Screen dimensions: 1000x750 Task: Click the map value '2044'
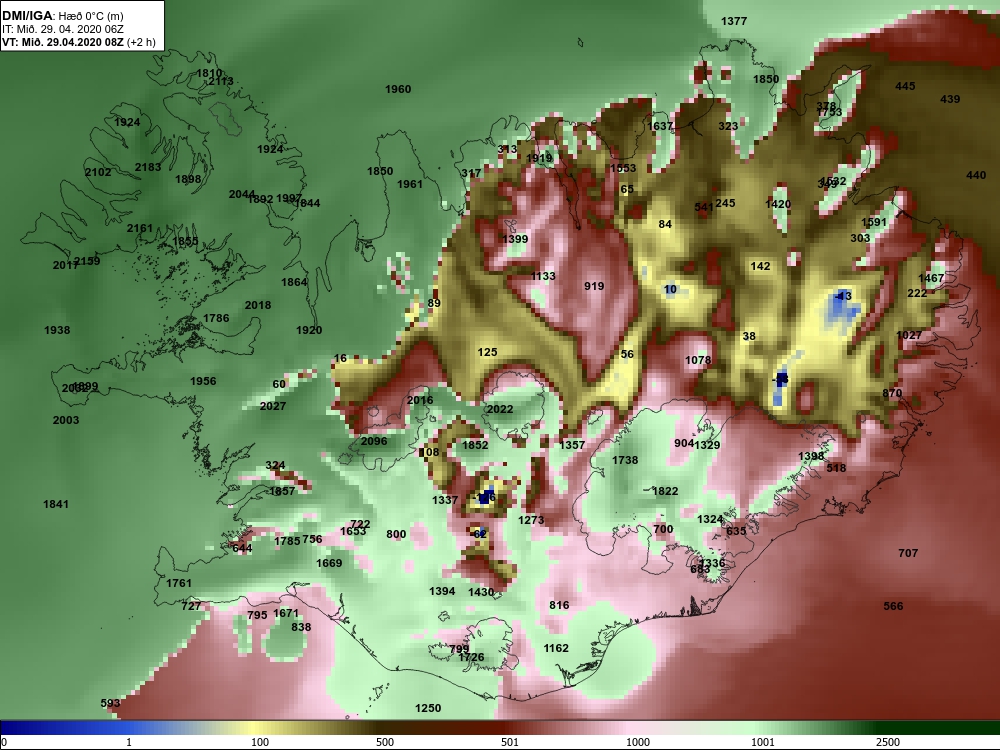coord(242,194)
